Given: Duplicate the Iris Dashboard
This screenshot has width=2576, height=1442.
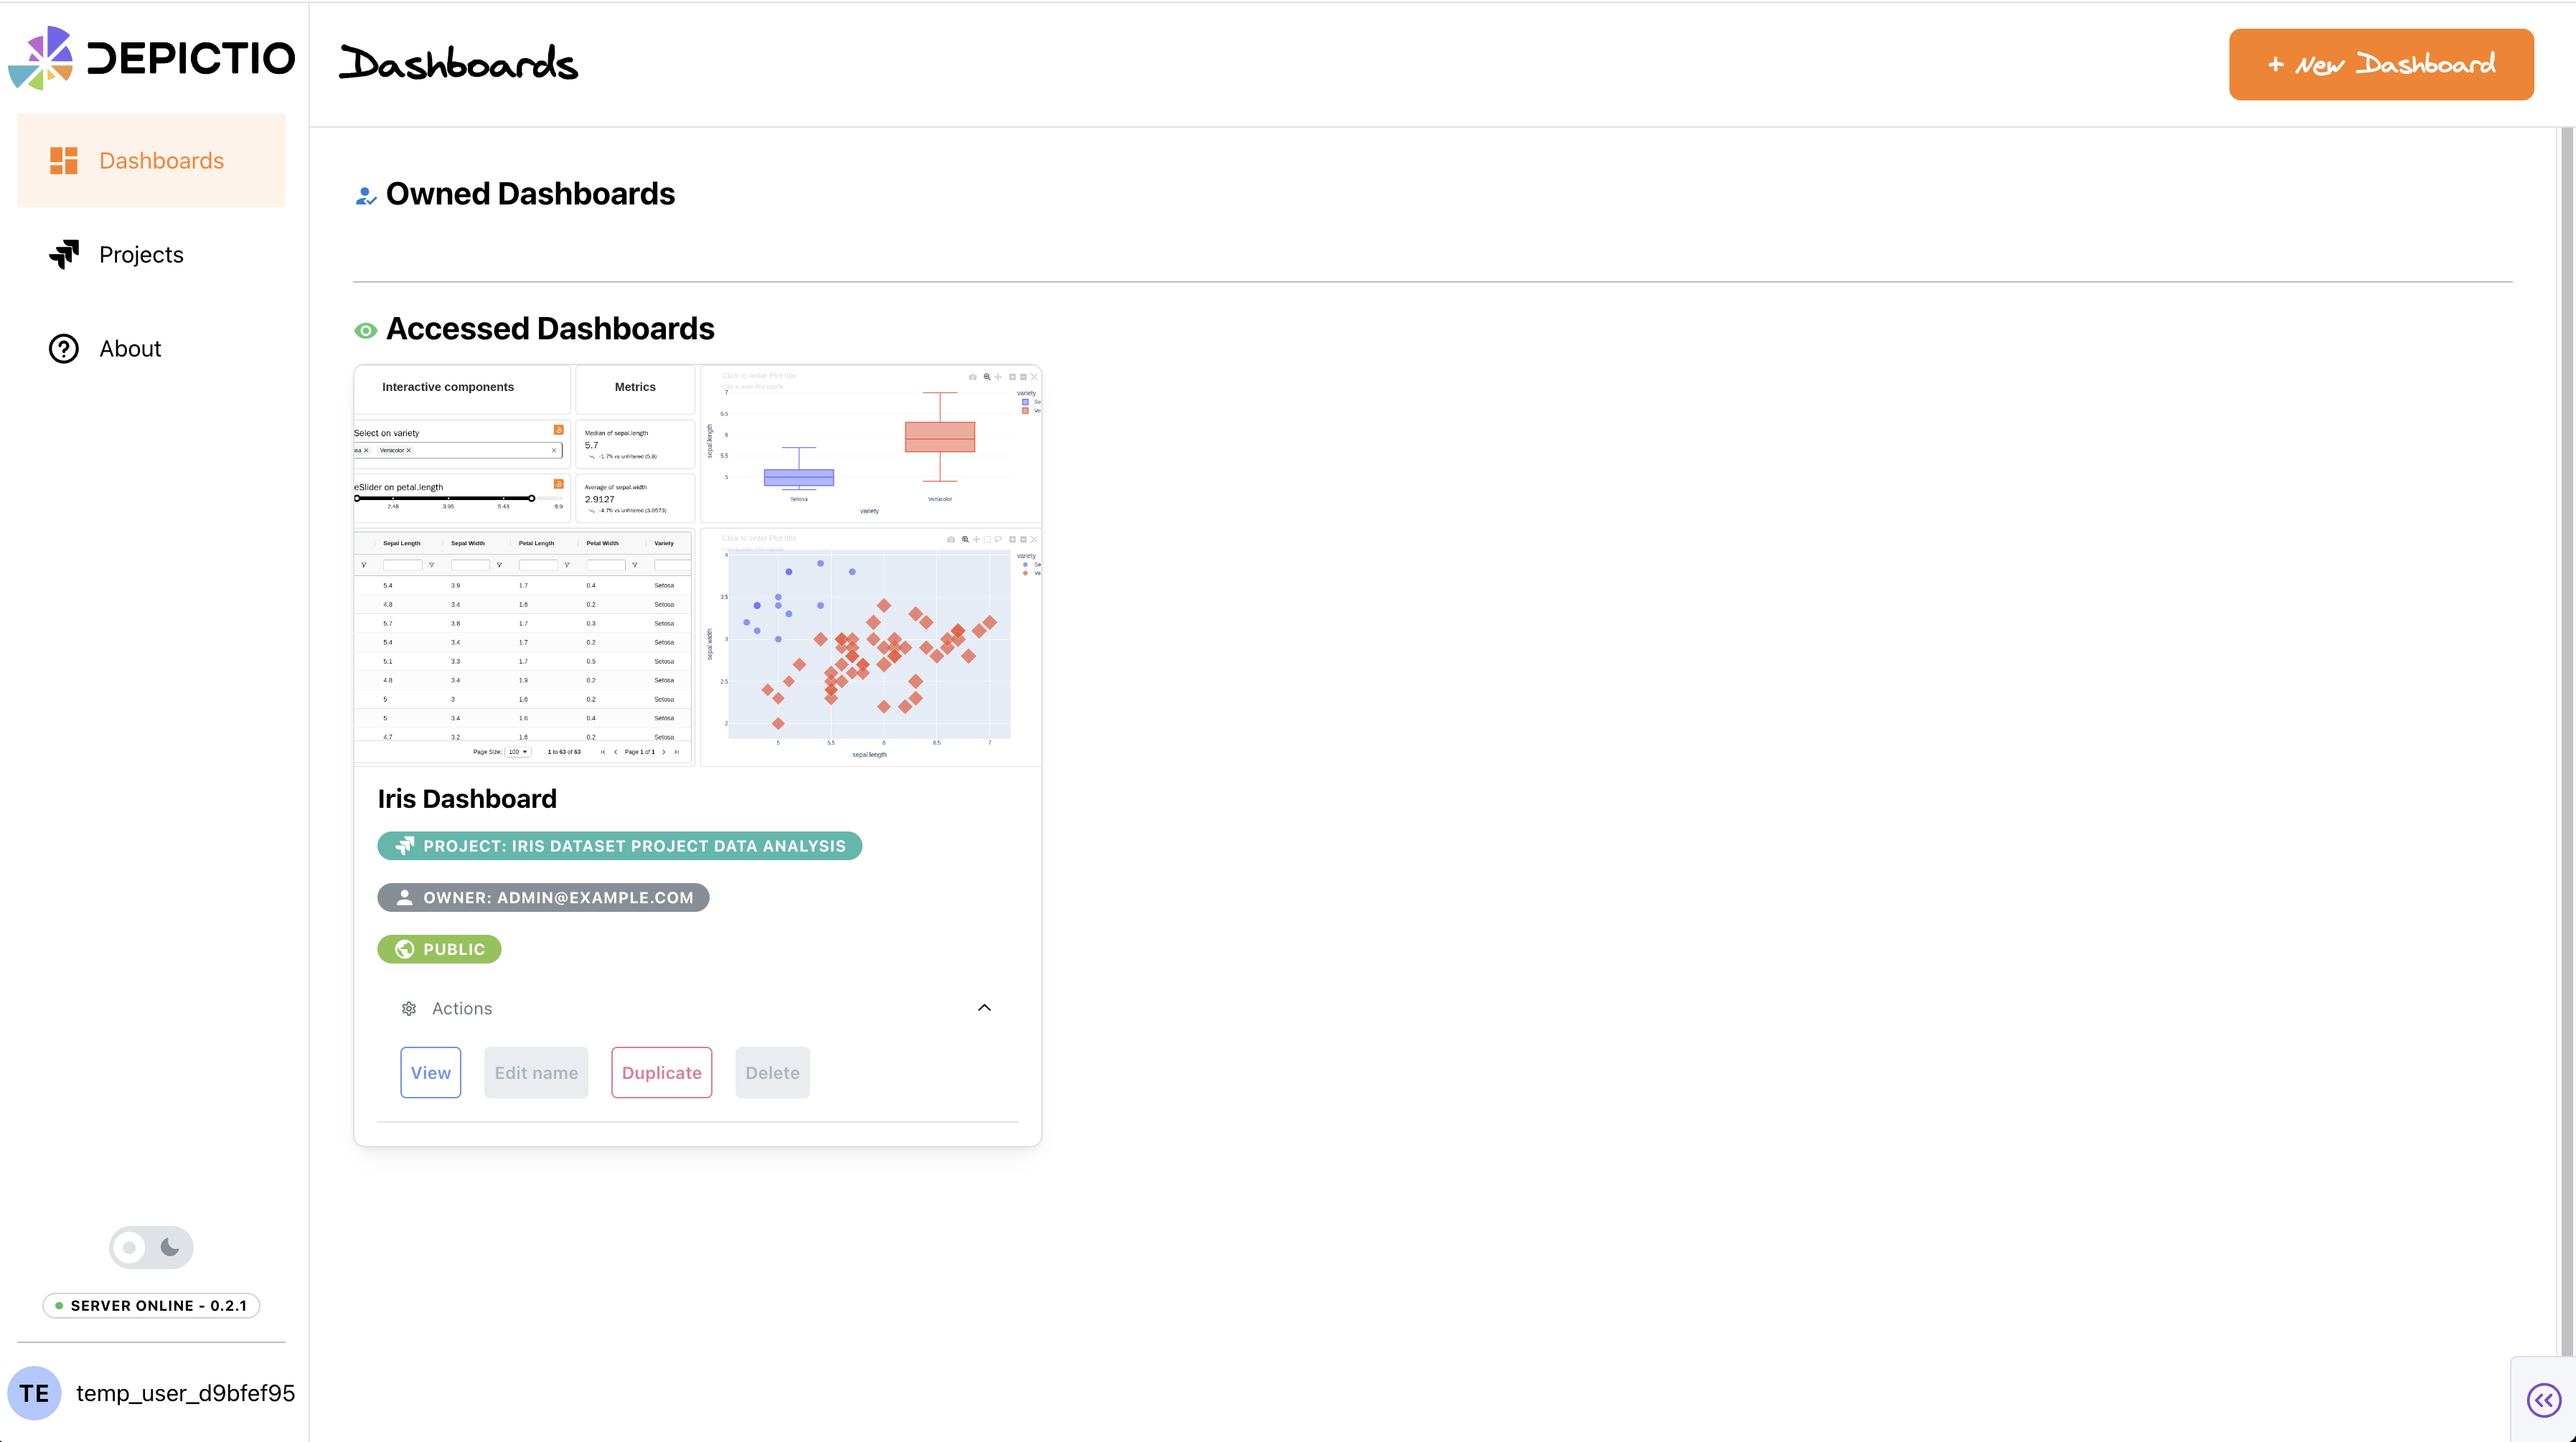Looking at the screenshot, I should tap(661, 1072).
